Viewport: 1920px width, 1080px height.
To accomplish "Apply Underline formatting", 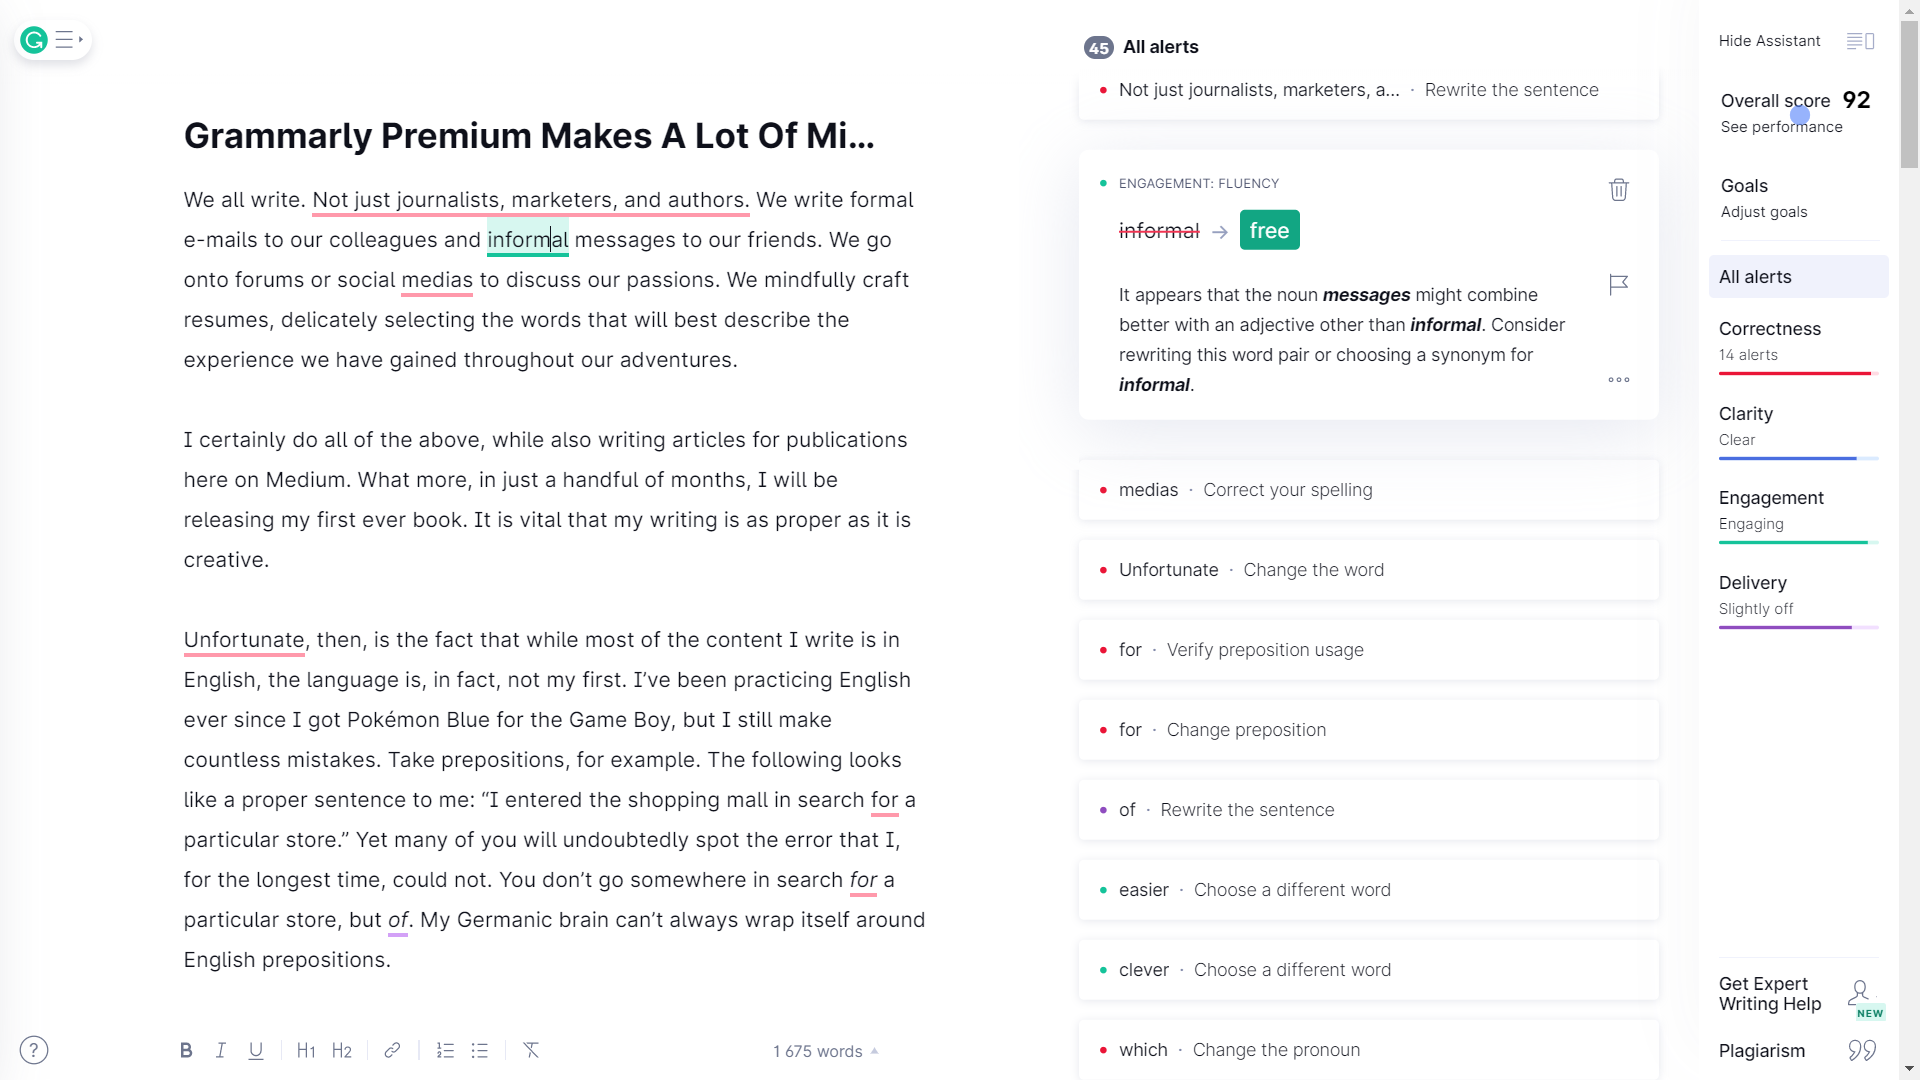I will (256, 1050).
